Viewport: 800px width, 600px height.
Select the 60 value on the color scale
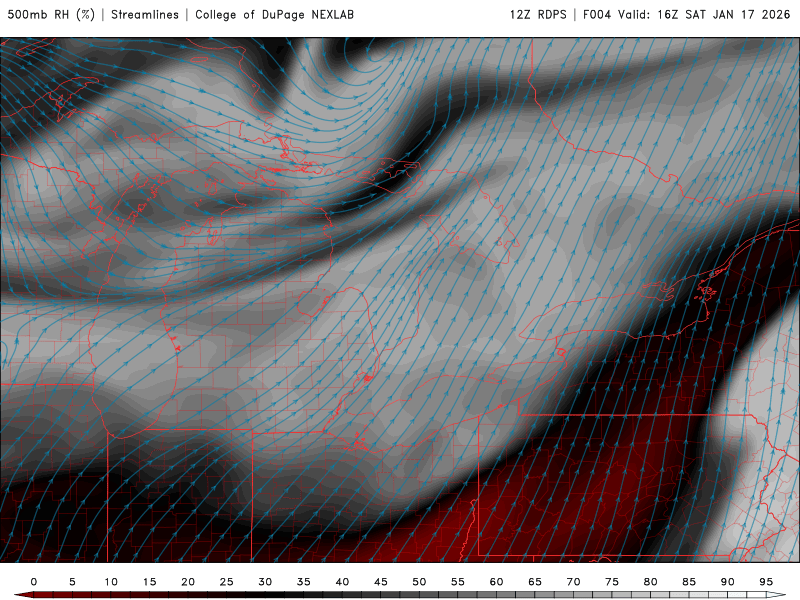496,582
